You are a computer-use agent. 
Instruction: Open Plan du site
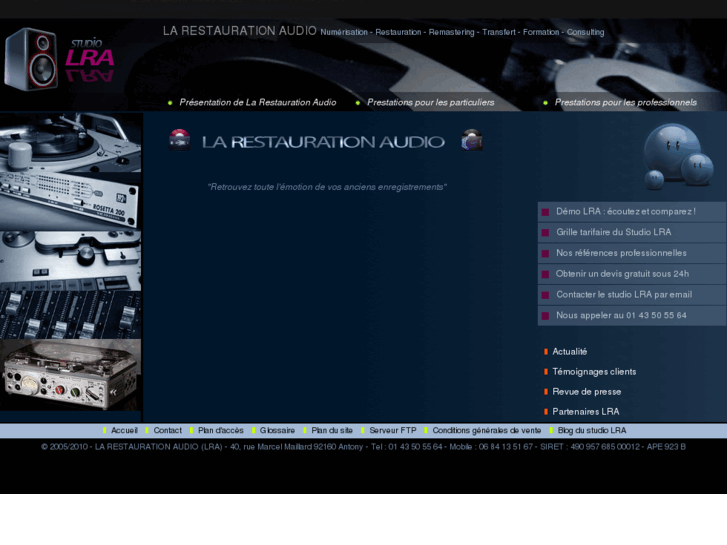click(332, 430)
